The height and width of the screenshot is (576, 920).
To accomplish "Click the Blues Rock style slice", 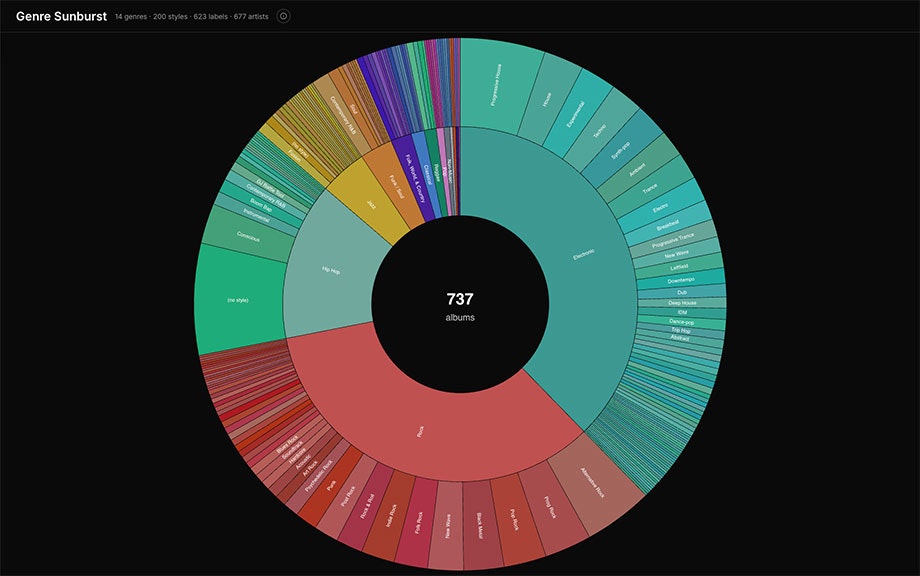I will click(287, 444).
